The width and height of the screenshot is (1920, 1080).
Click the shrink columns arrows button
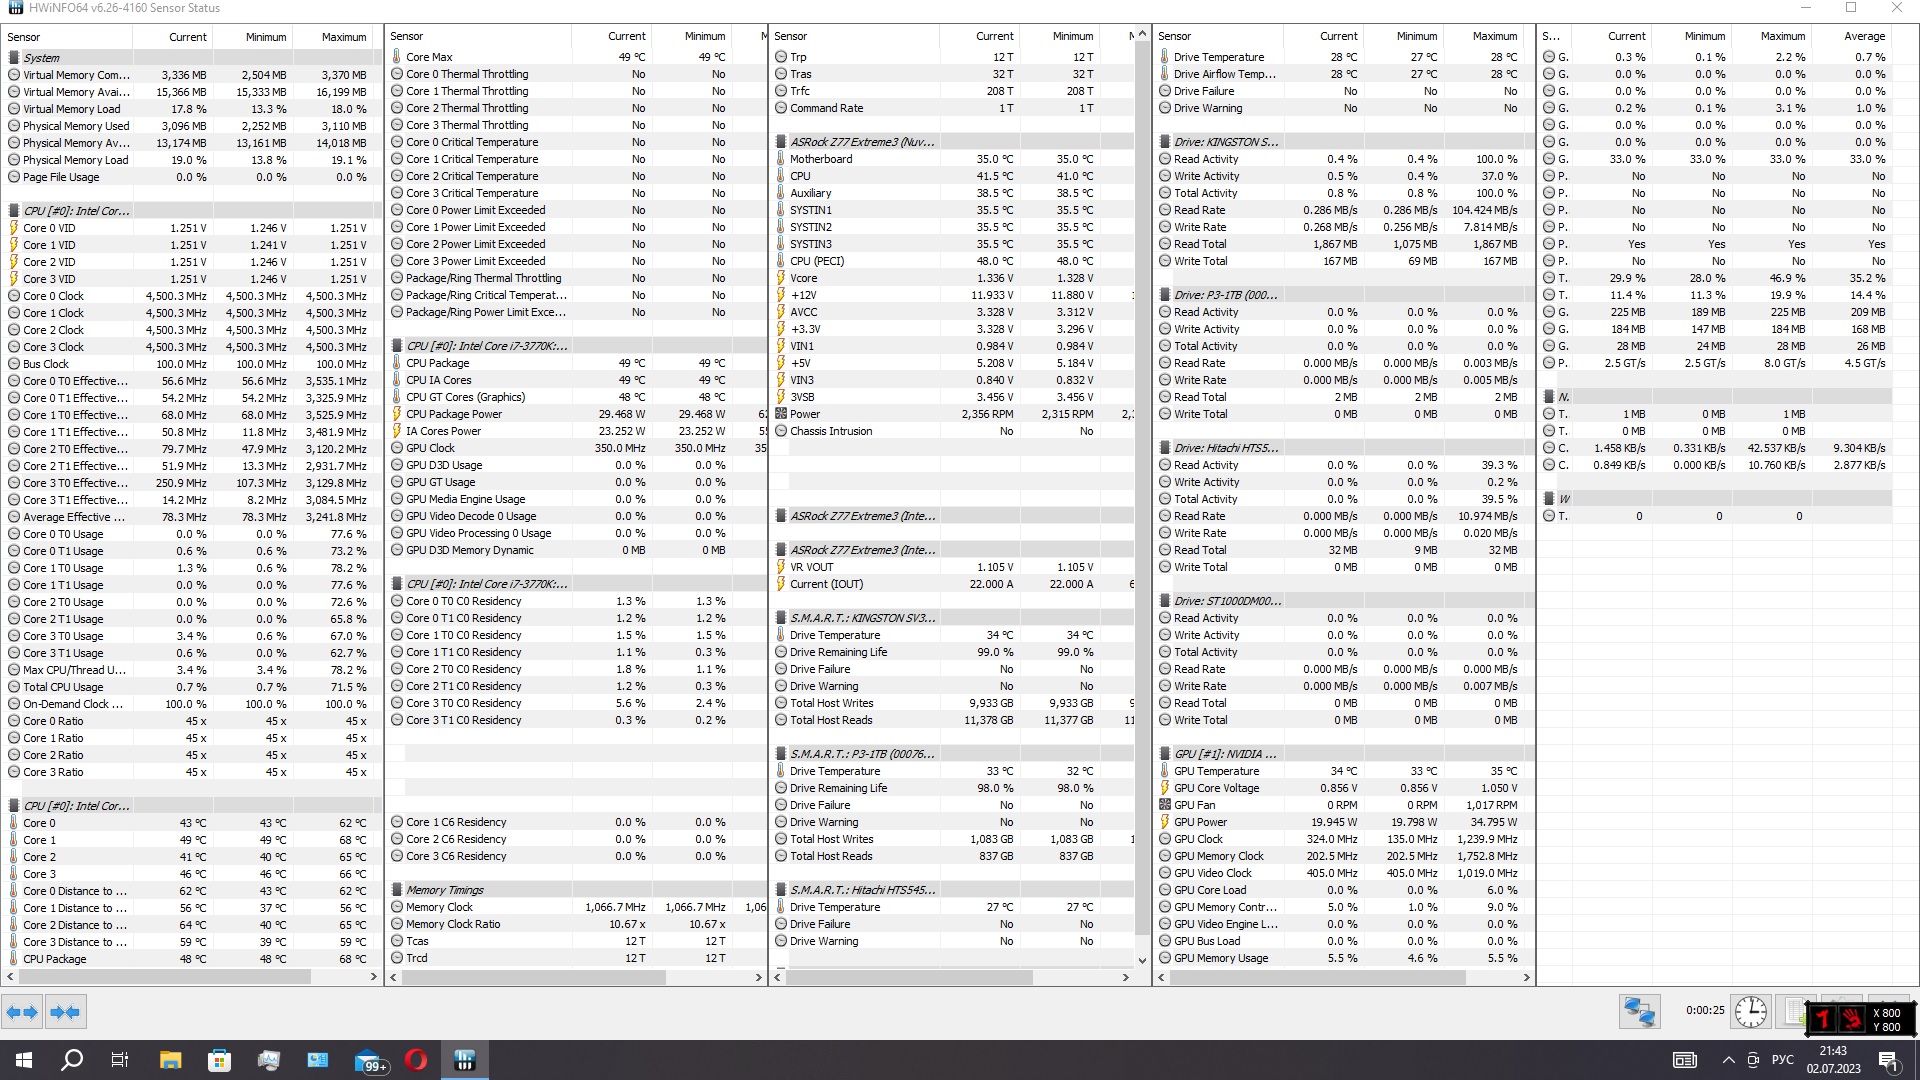coord(65,1012)
